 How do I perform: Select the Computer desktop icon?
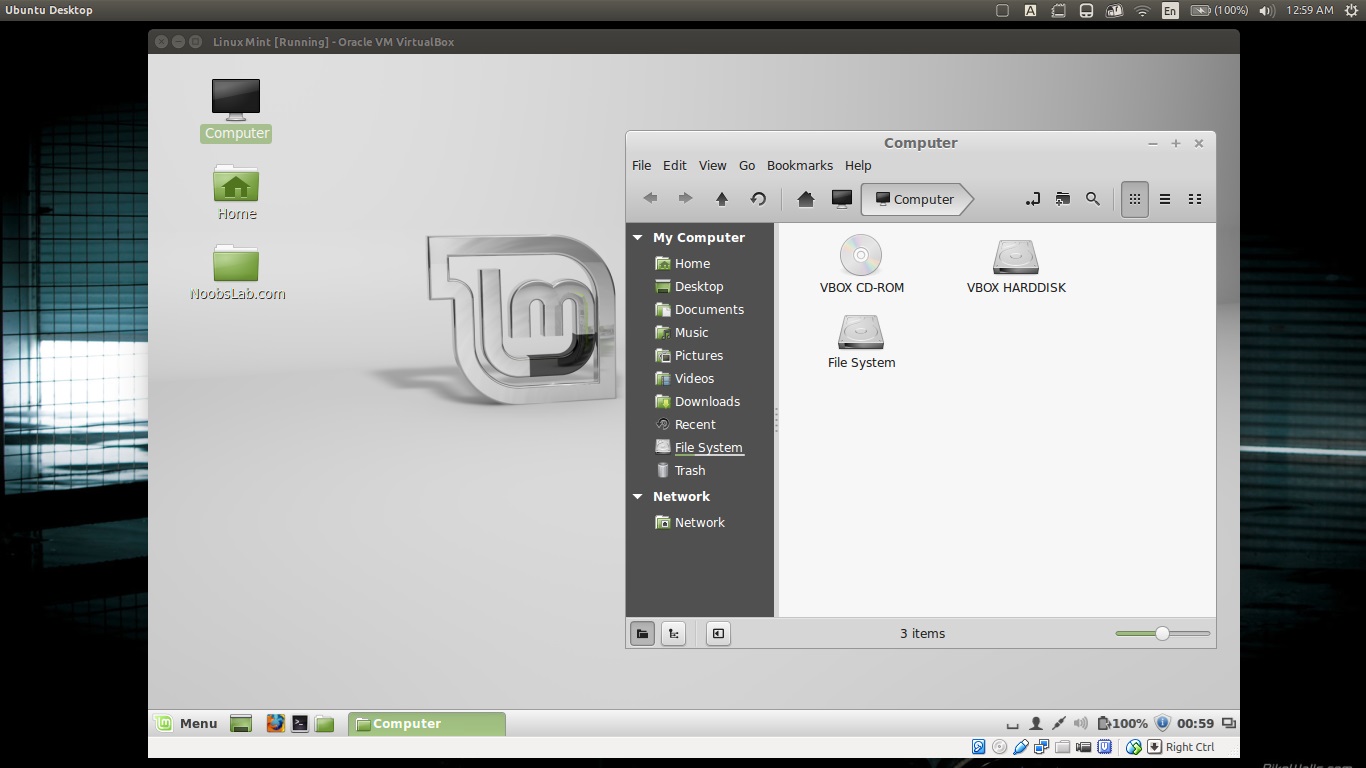coord(236,110)
